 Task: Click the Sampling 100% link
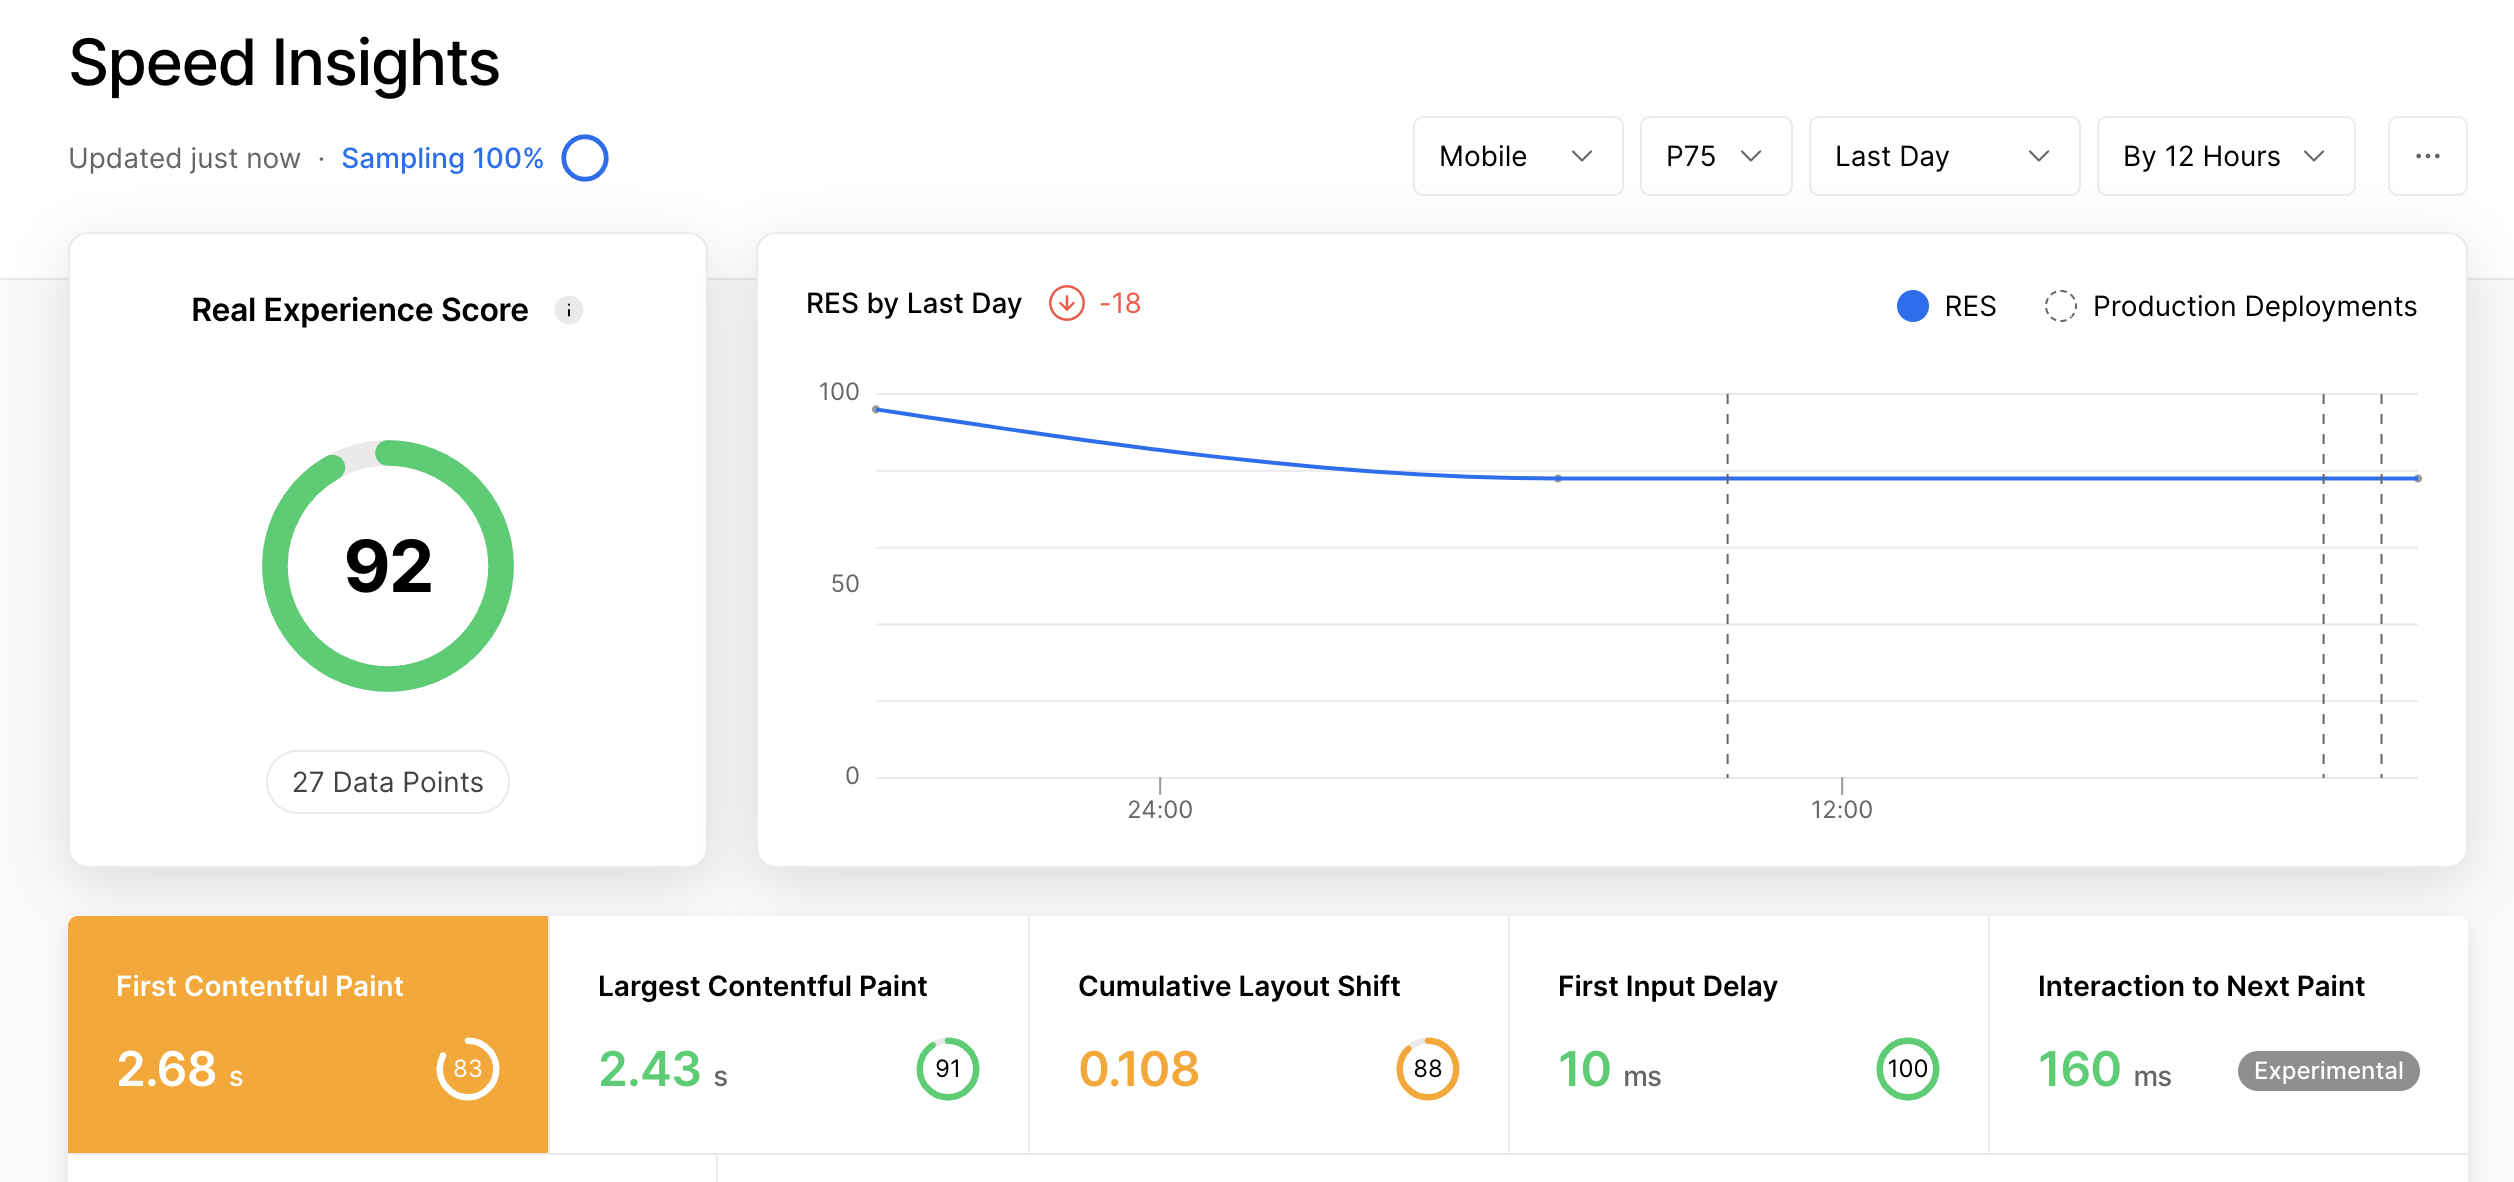pyautogui.click(x=441, y=157)
